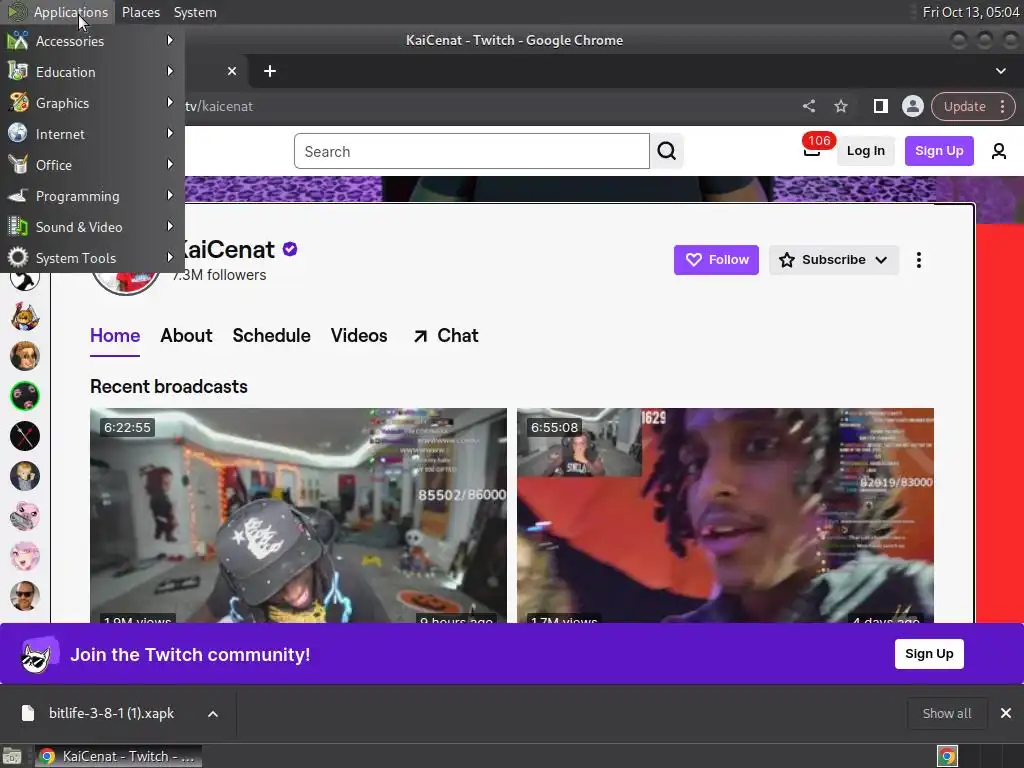Click the Accessories scissors icon
1024x768 pixels.
(x=18, y=40)
